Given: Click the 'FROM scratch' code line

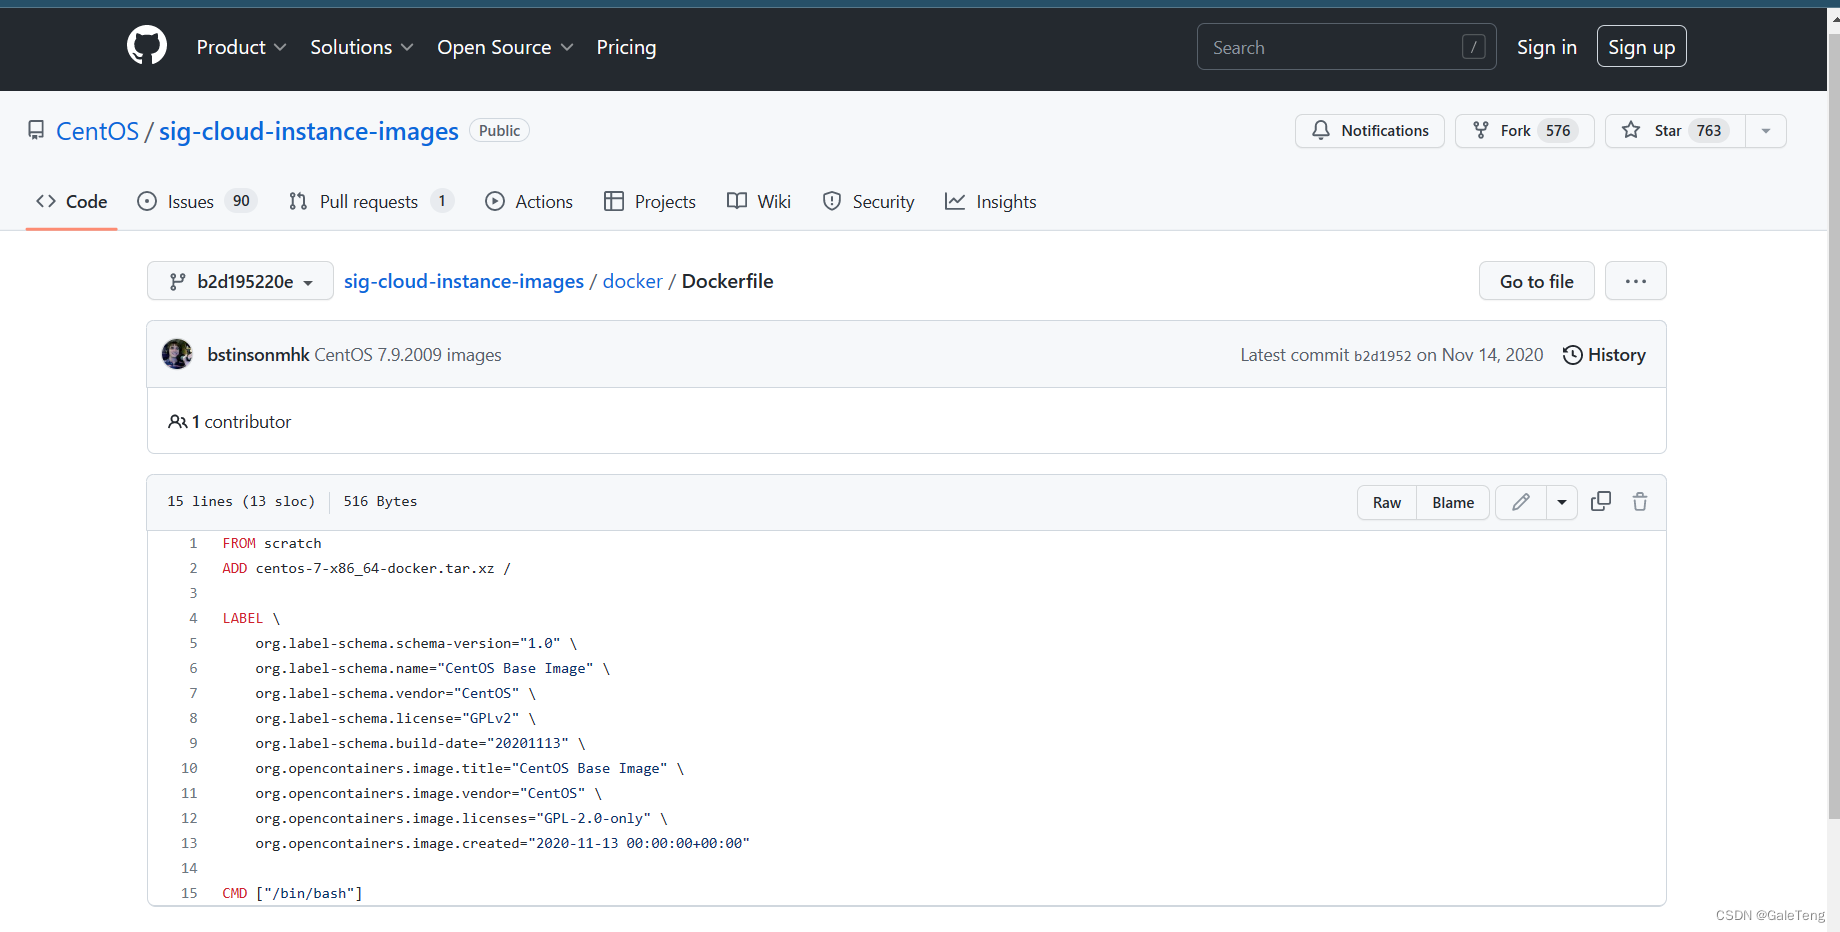Looking at the screenshot, I should click(272, 543).
